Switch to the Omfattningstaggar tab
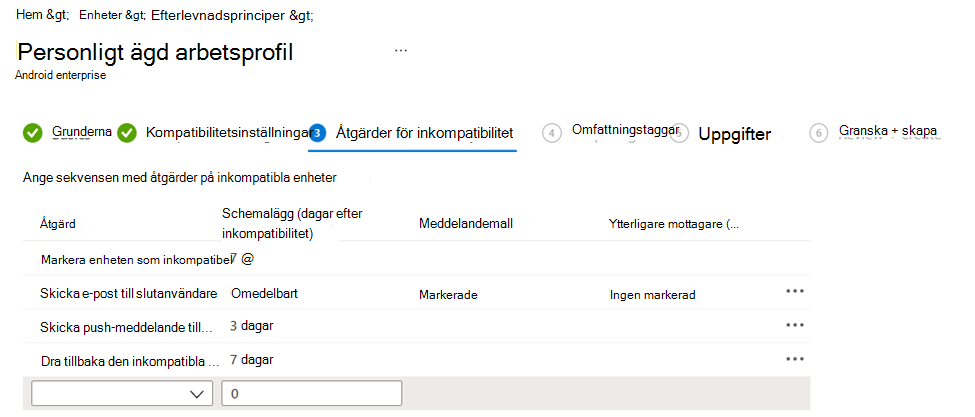 [625, 130]
